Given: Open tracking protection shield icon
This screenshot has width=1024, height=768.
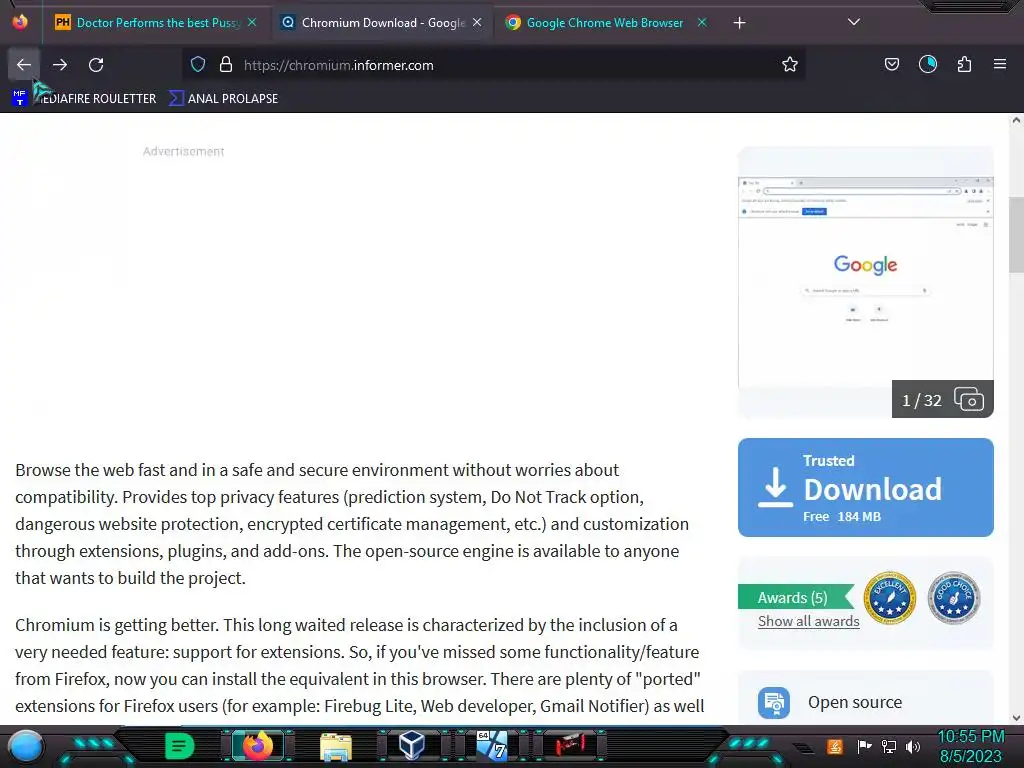Looking at the screenshot, I should click(198, 65).
